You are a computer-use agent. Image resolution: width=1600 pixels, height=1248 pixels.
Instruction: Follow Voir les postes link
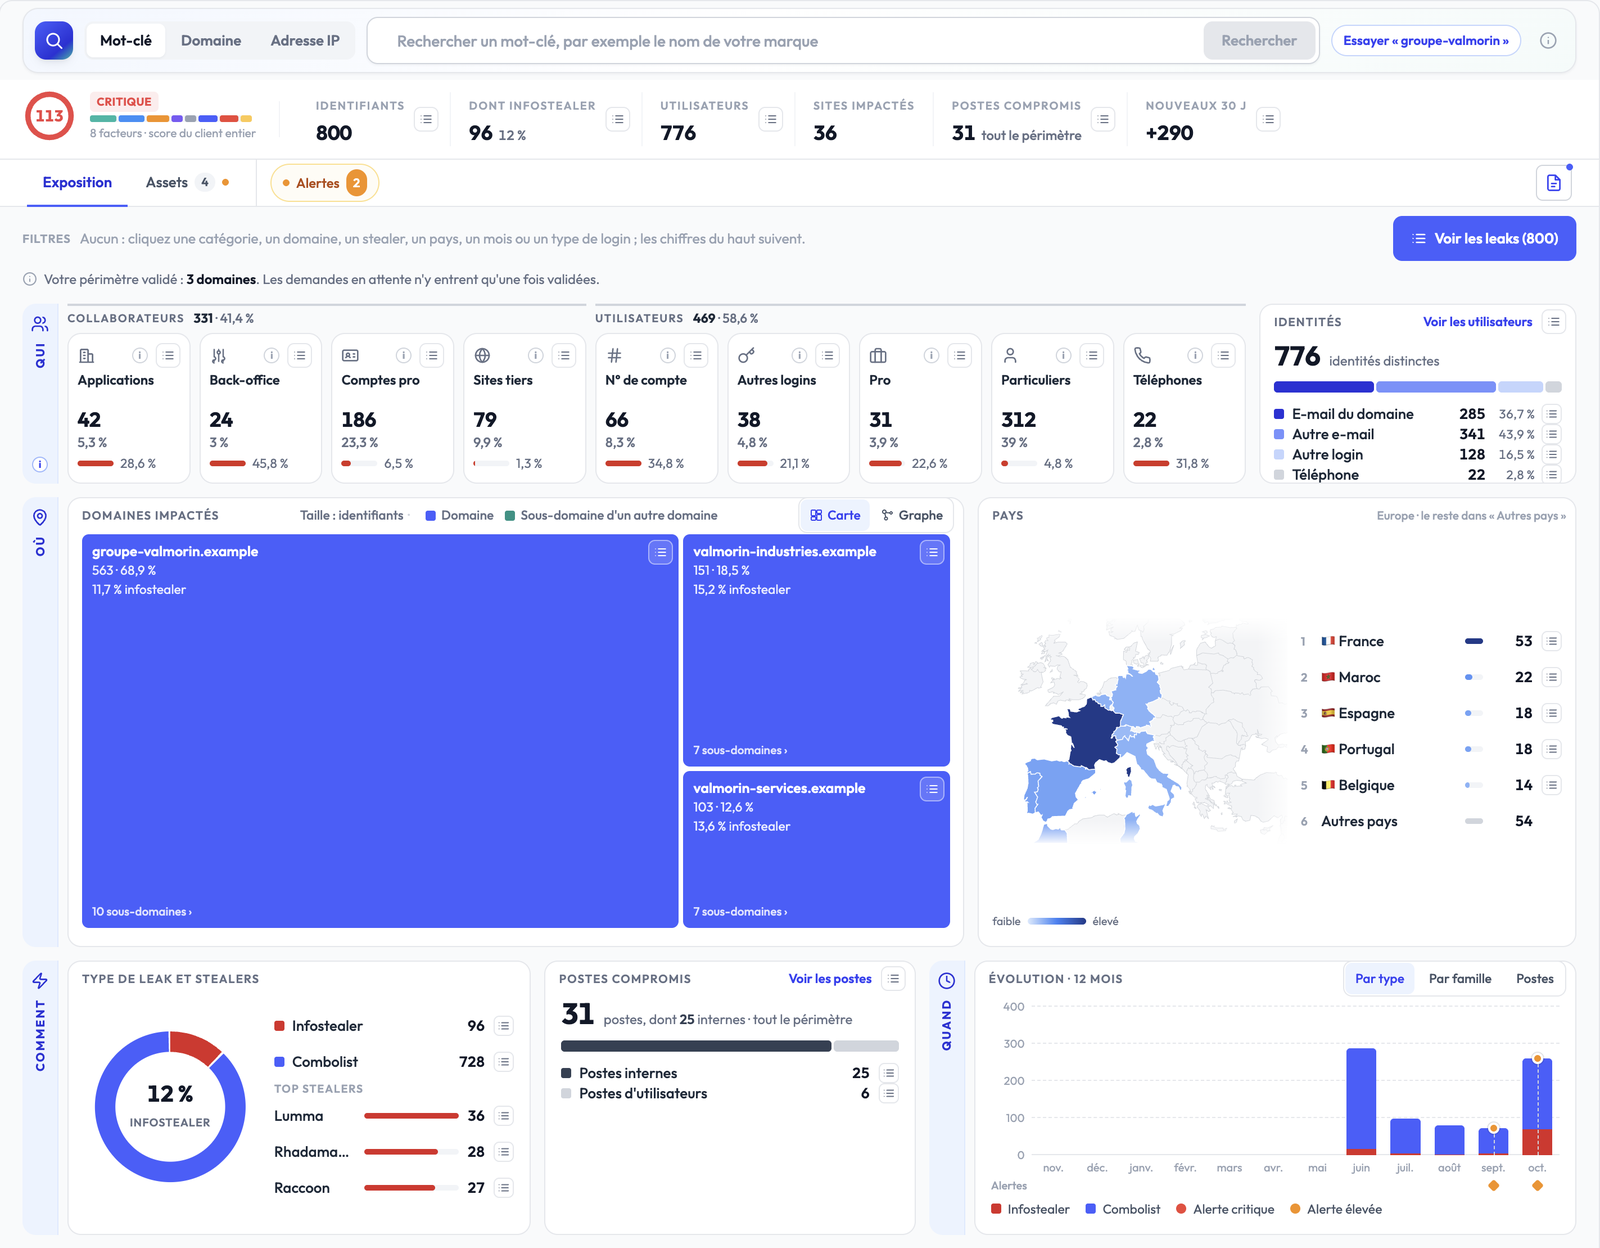point(830,979)
